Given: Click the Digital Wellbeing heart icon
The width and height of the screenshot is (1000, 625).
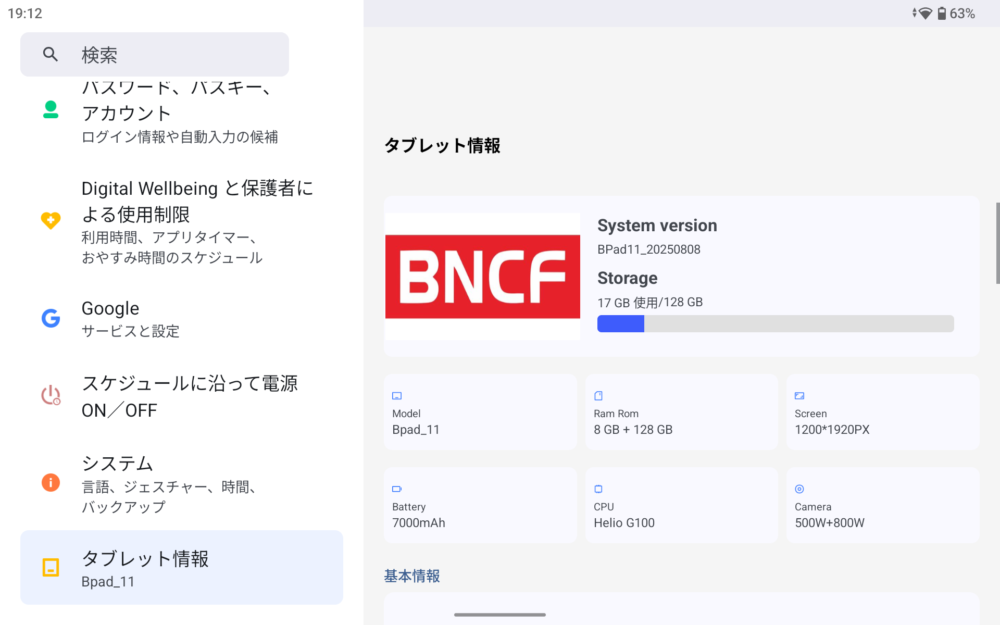Looking at the screenshot, I should (x=51, y=221).
